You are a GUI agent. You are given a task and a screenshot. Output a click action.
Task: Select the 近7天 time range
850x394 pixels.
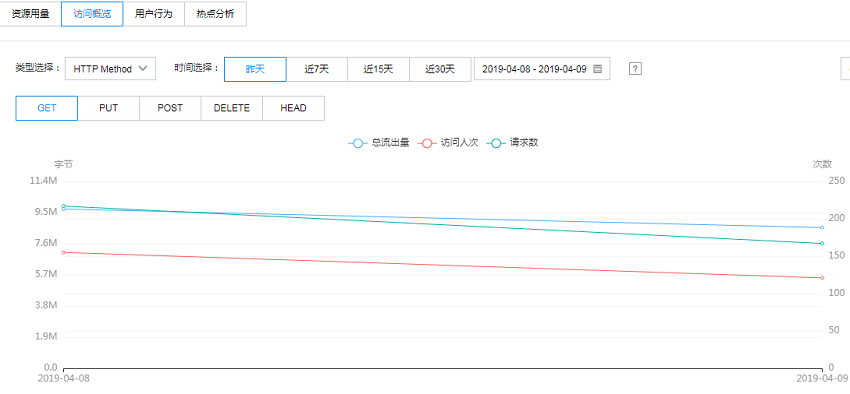[317, 69]
